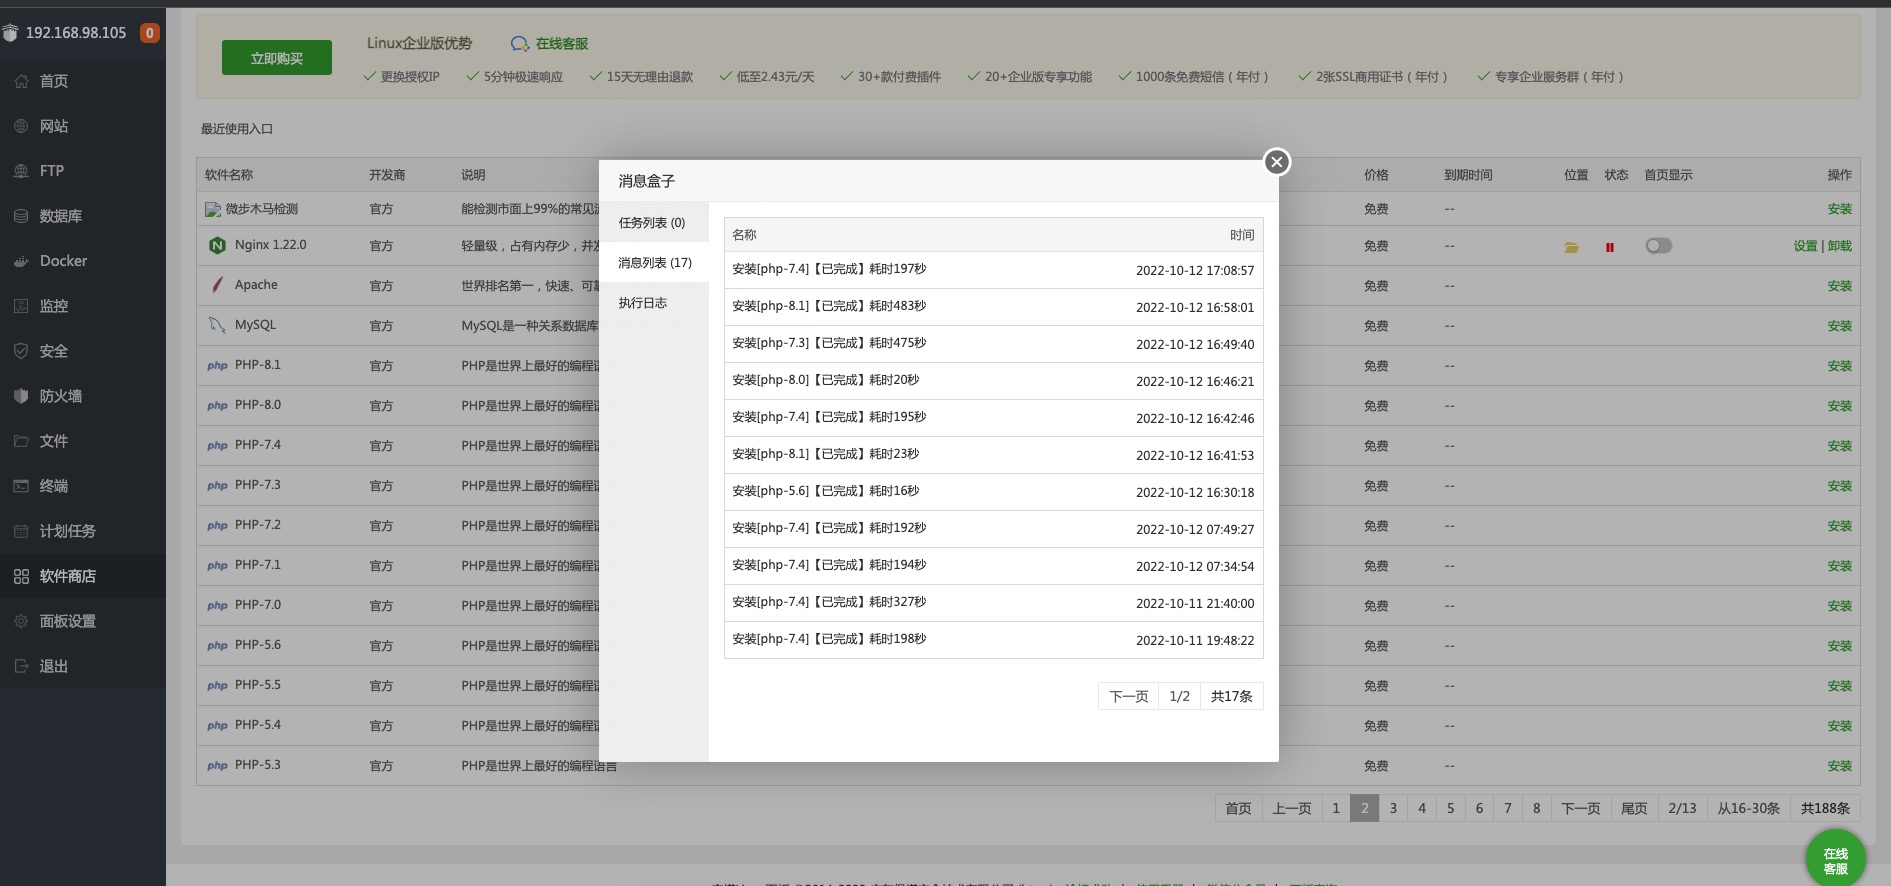Click Nginx 卸载 link

[1840, 246]
